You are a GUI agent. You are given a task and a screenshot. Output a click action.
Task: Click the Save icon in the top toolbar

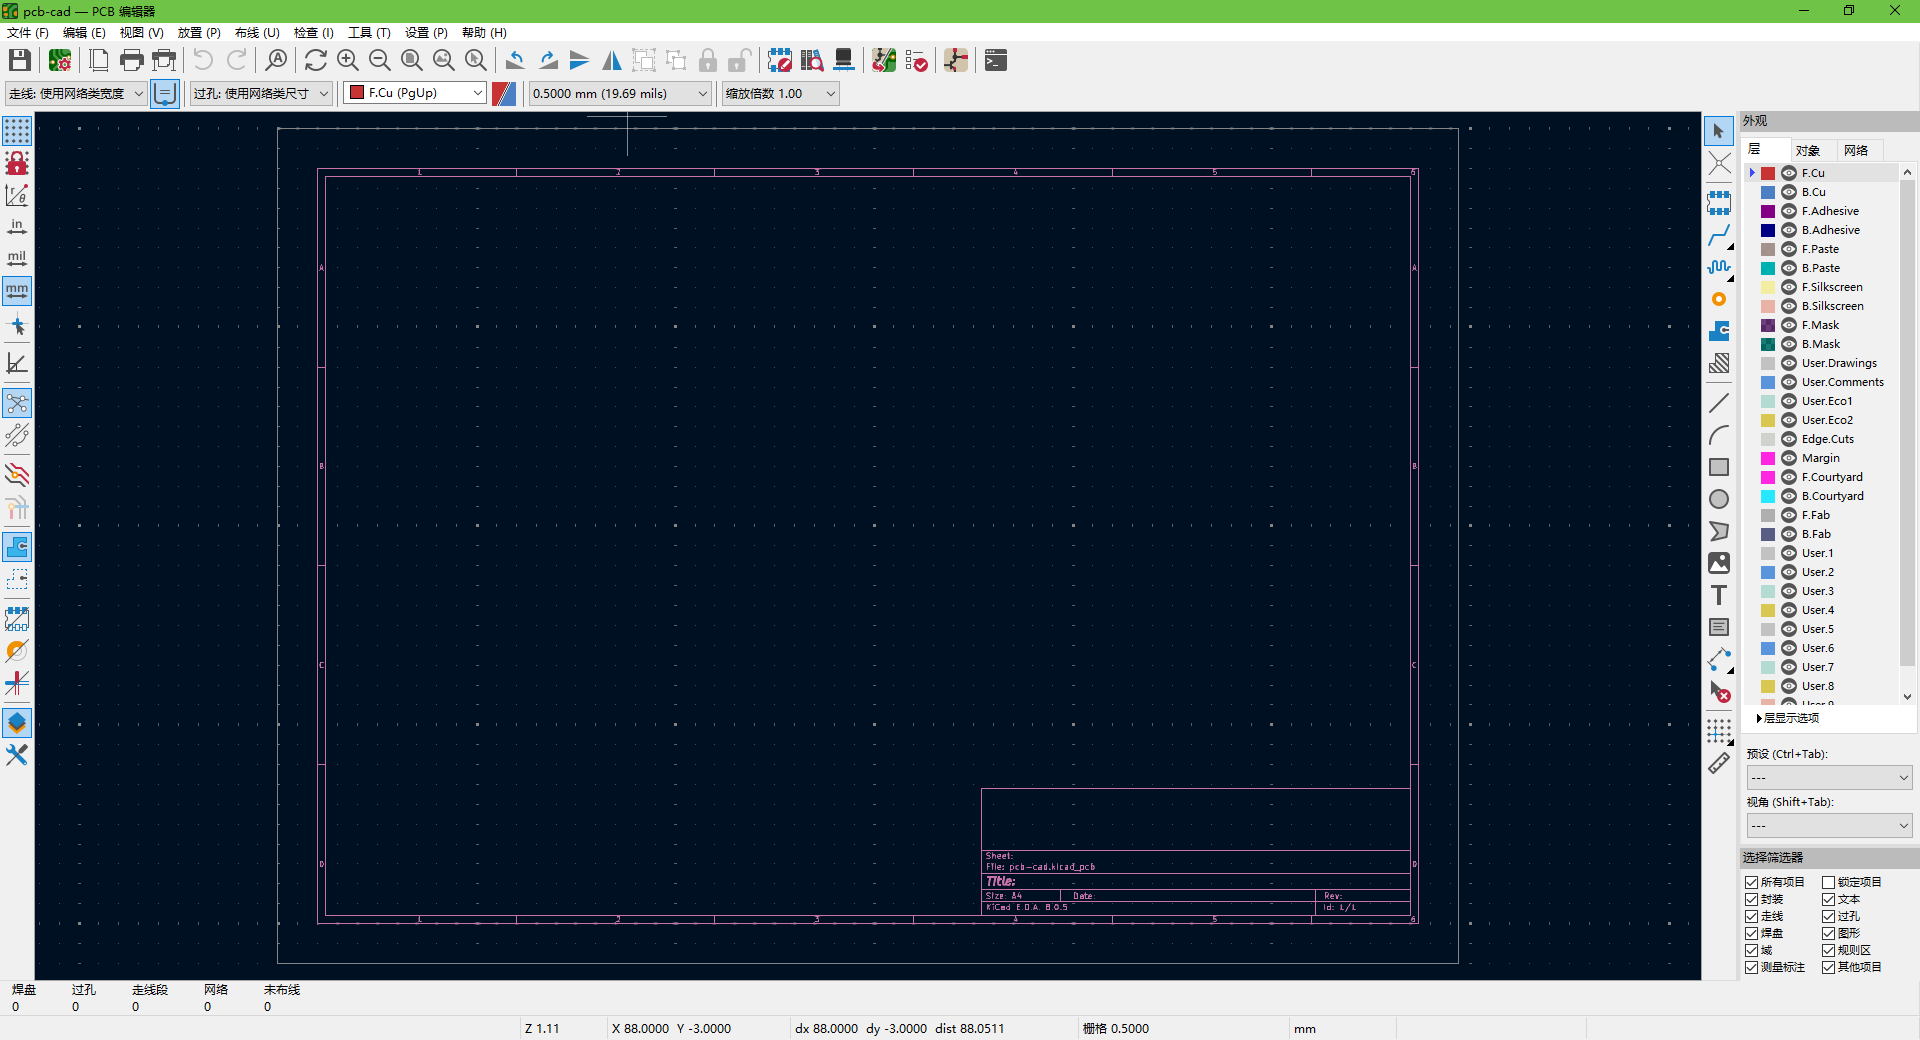coord(19,61)
